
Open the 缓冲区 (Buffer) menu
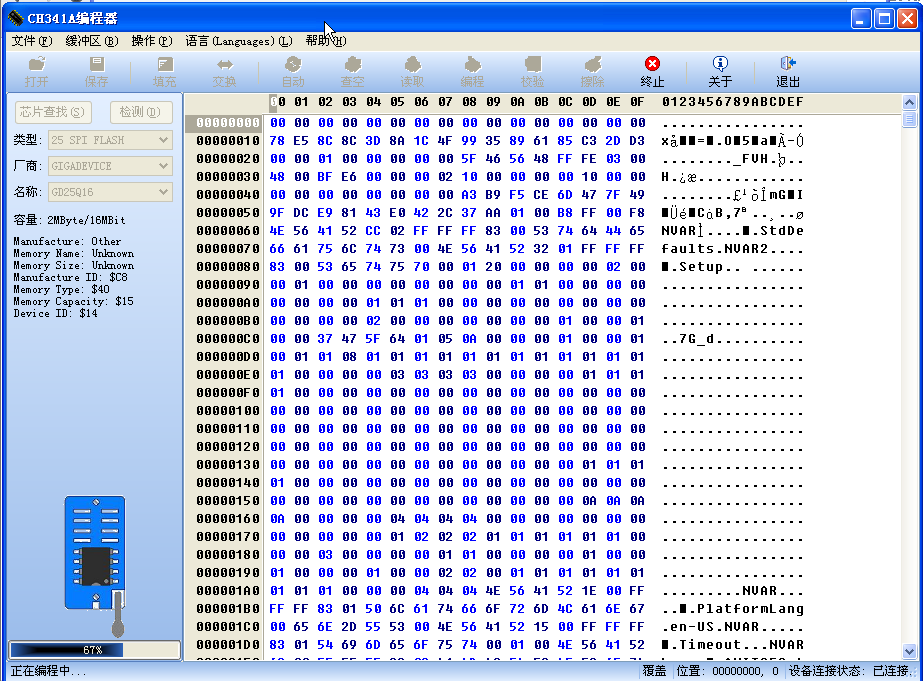click(92, 41)
